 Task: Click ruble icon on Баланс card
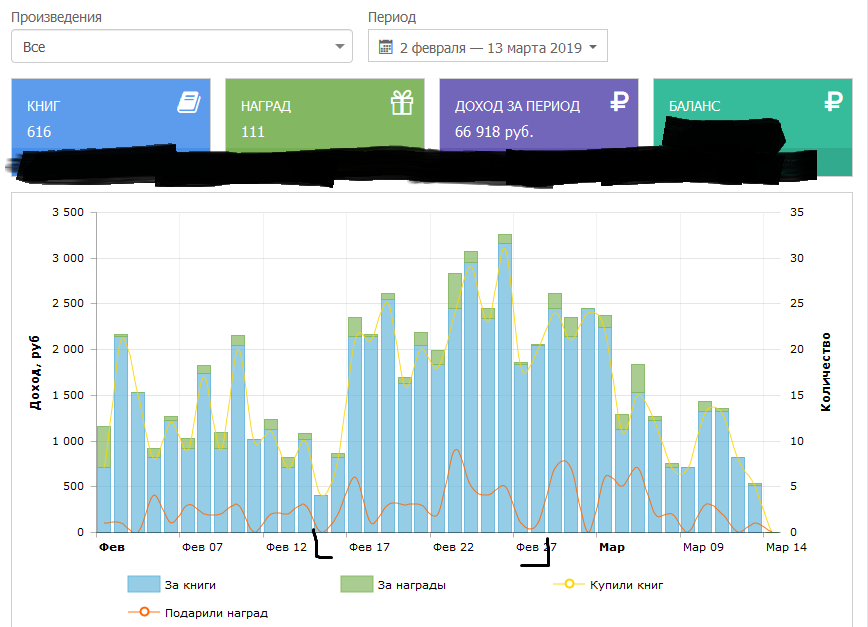click(x=832, y=102)
